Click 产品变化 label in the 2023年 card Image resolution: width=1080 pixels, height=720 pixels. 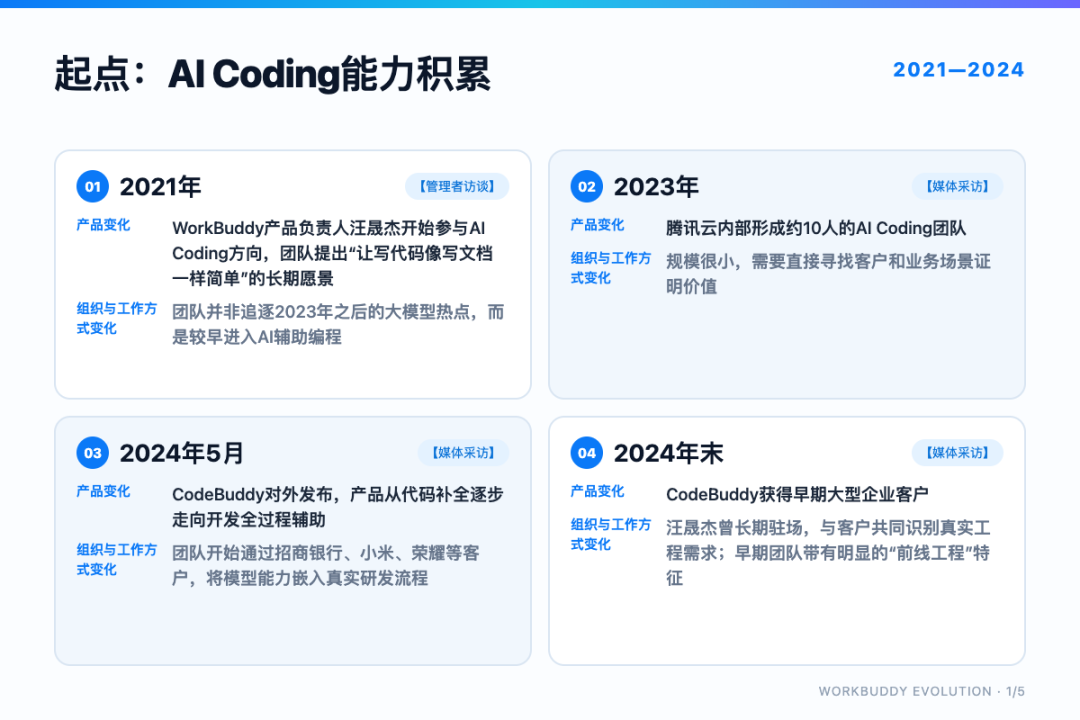pyautogui.click(x=597, y=225)
